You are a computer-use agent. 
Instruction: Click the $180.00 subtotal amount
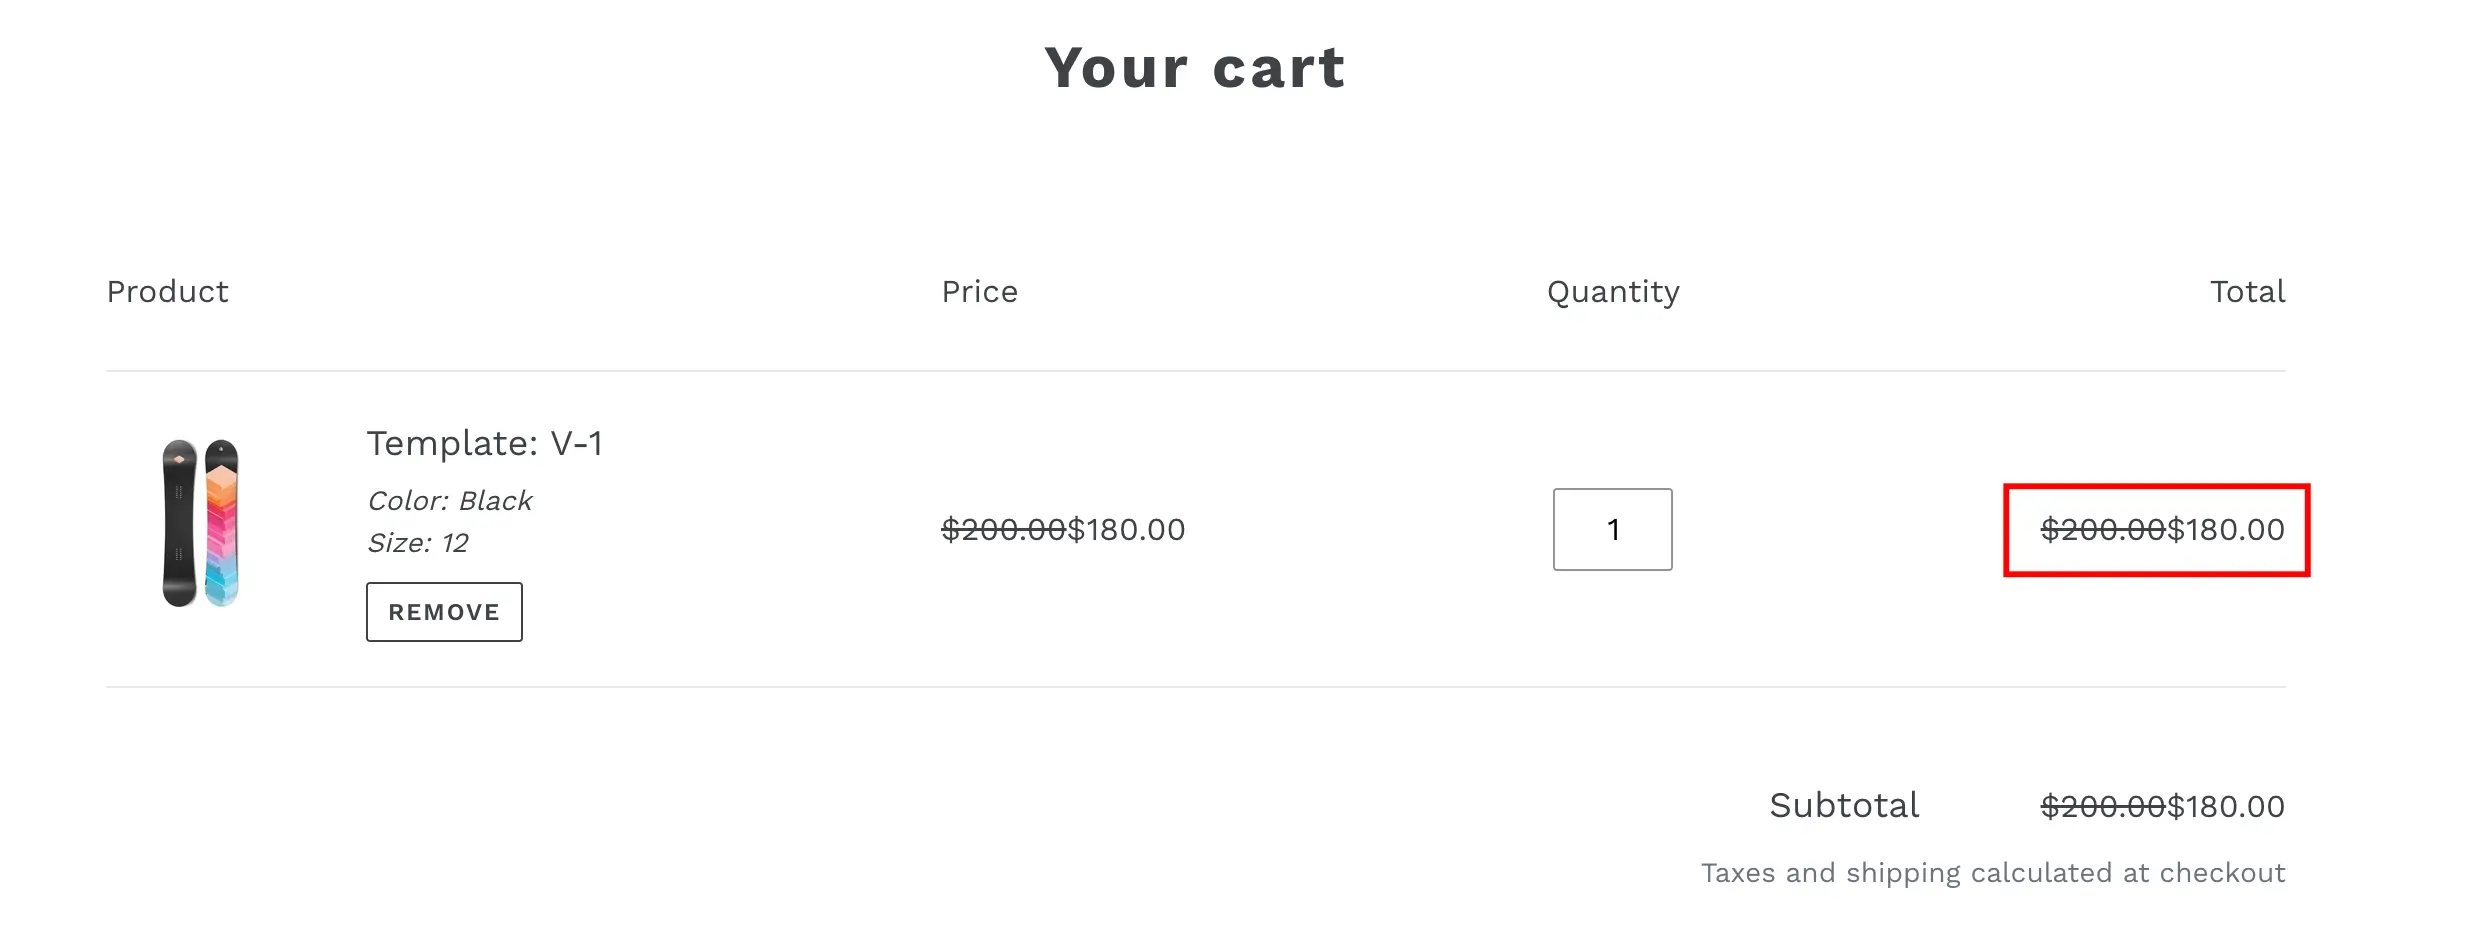(2226, 807)
